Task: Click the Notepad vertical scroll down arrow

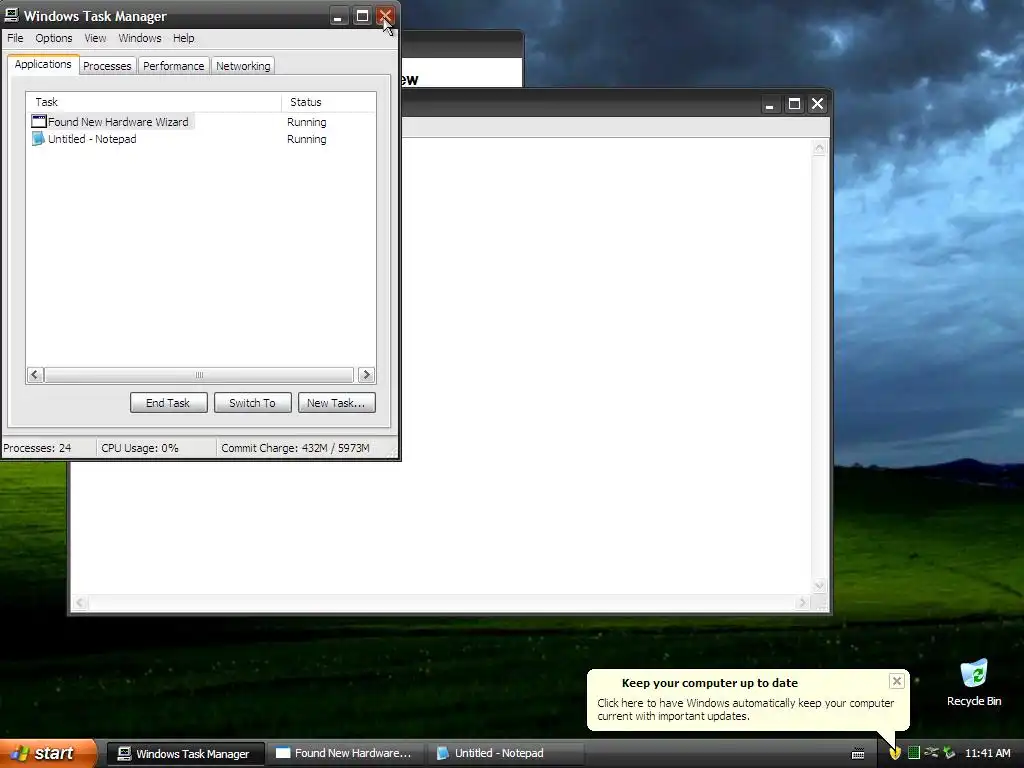Action: point(820,585)
